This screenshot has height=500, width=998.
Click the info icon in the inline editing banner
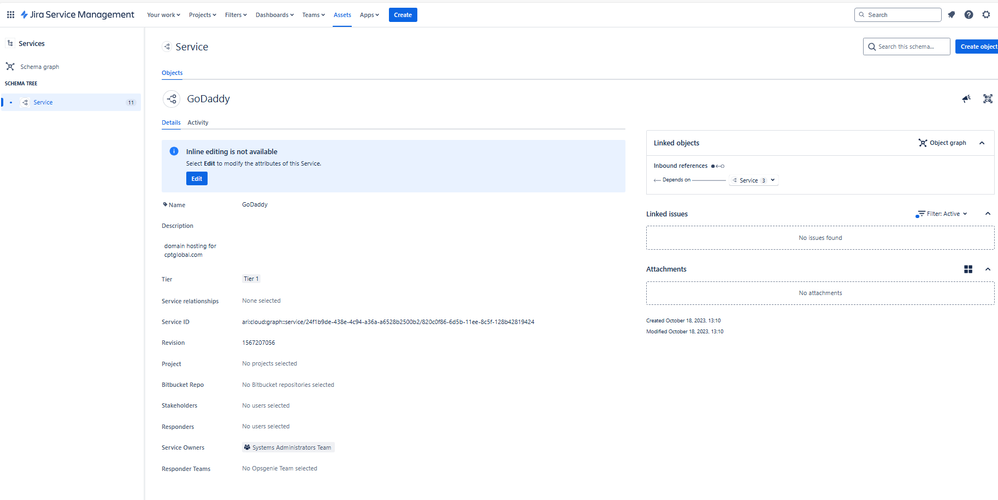tap(174, 151)
